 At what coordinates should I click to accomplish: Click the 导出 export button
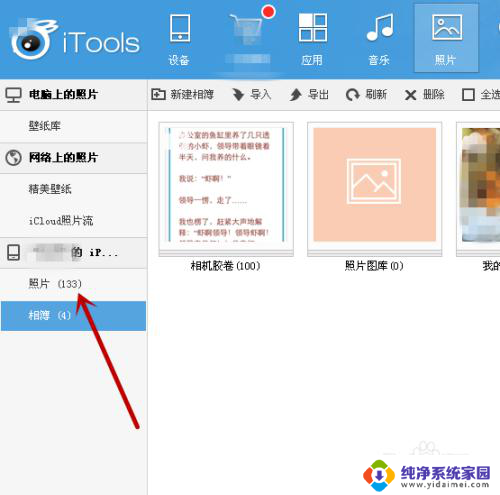[309, 95]
